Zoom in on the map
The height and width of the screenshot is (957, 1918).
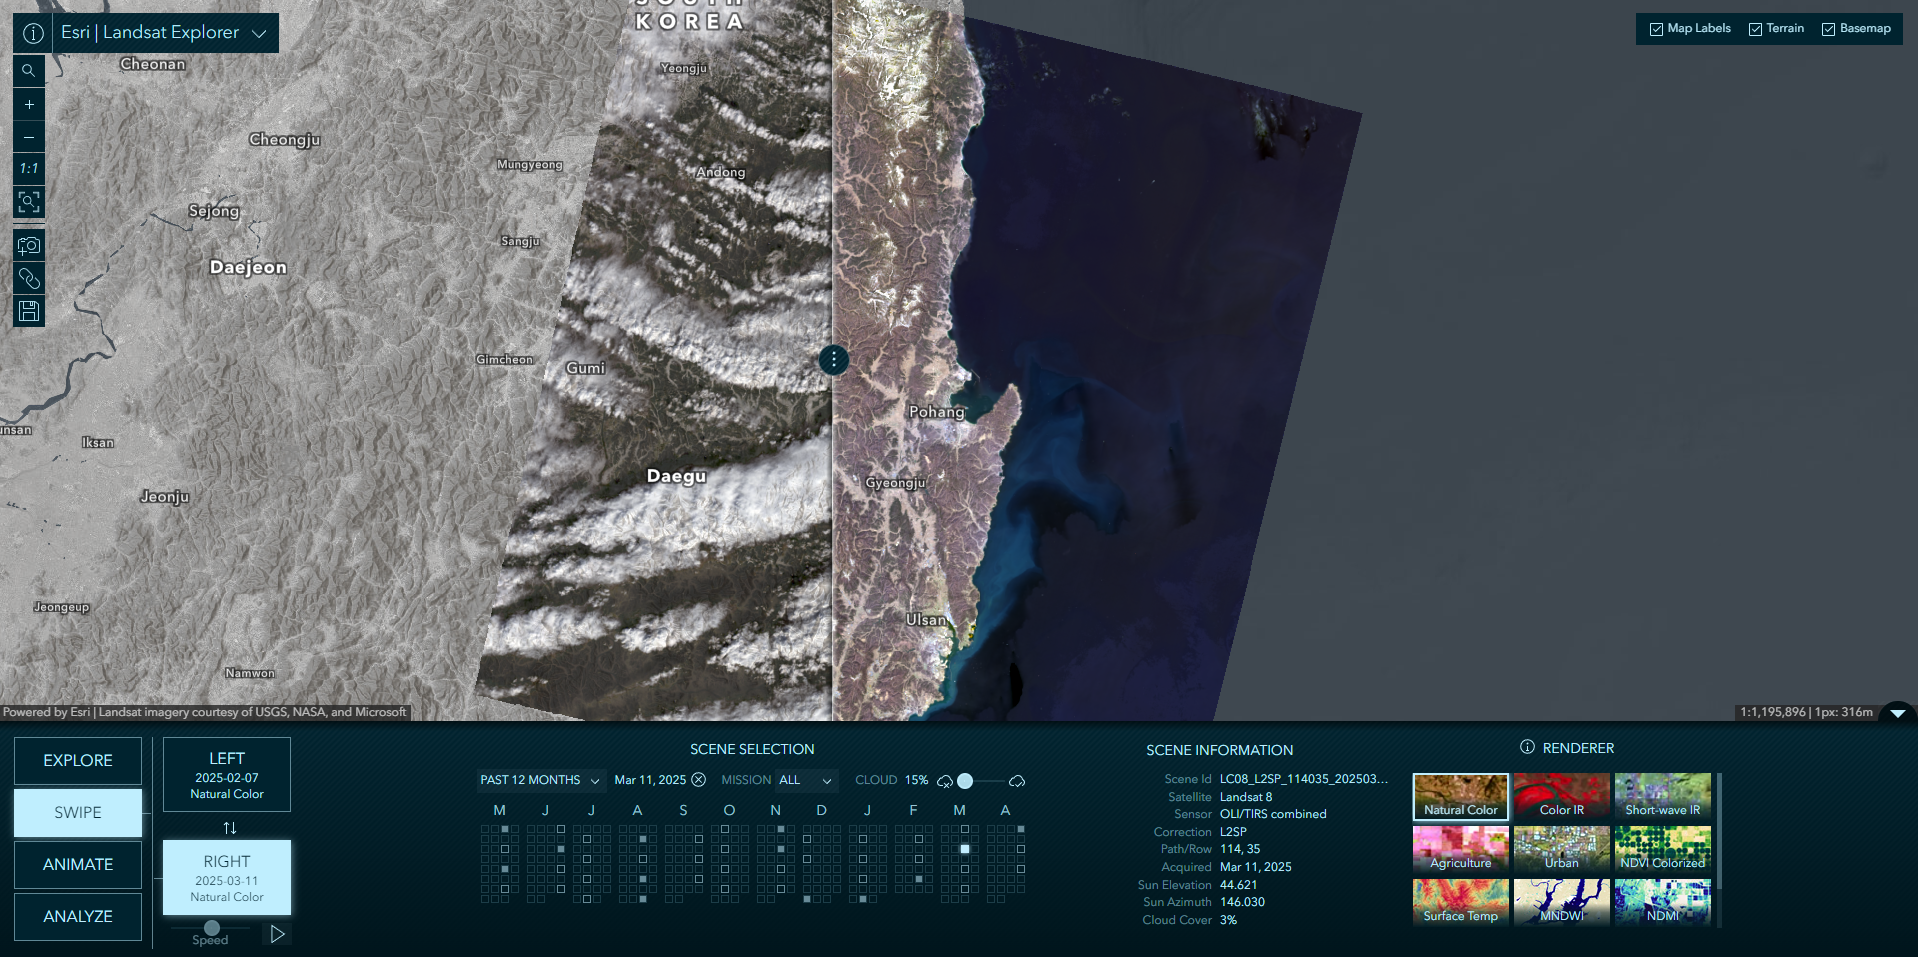(x=29, y=104)
